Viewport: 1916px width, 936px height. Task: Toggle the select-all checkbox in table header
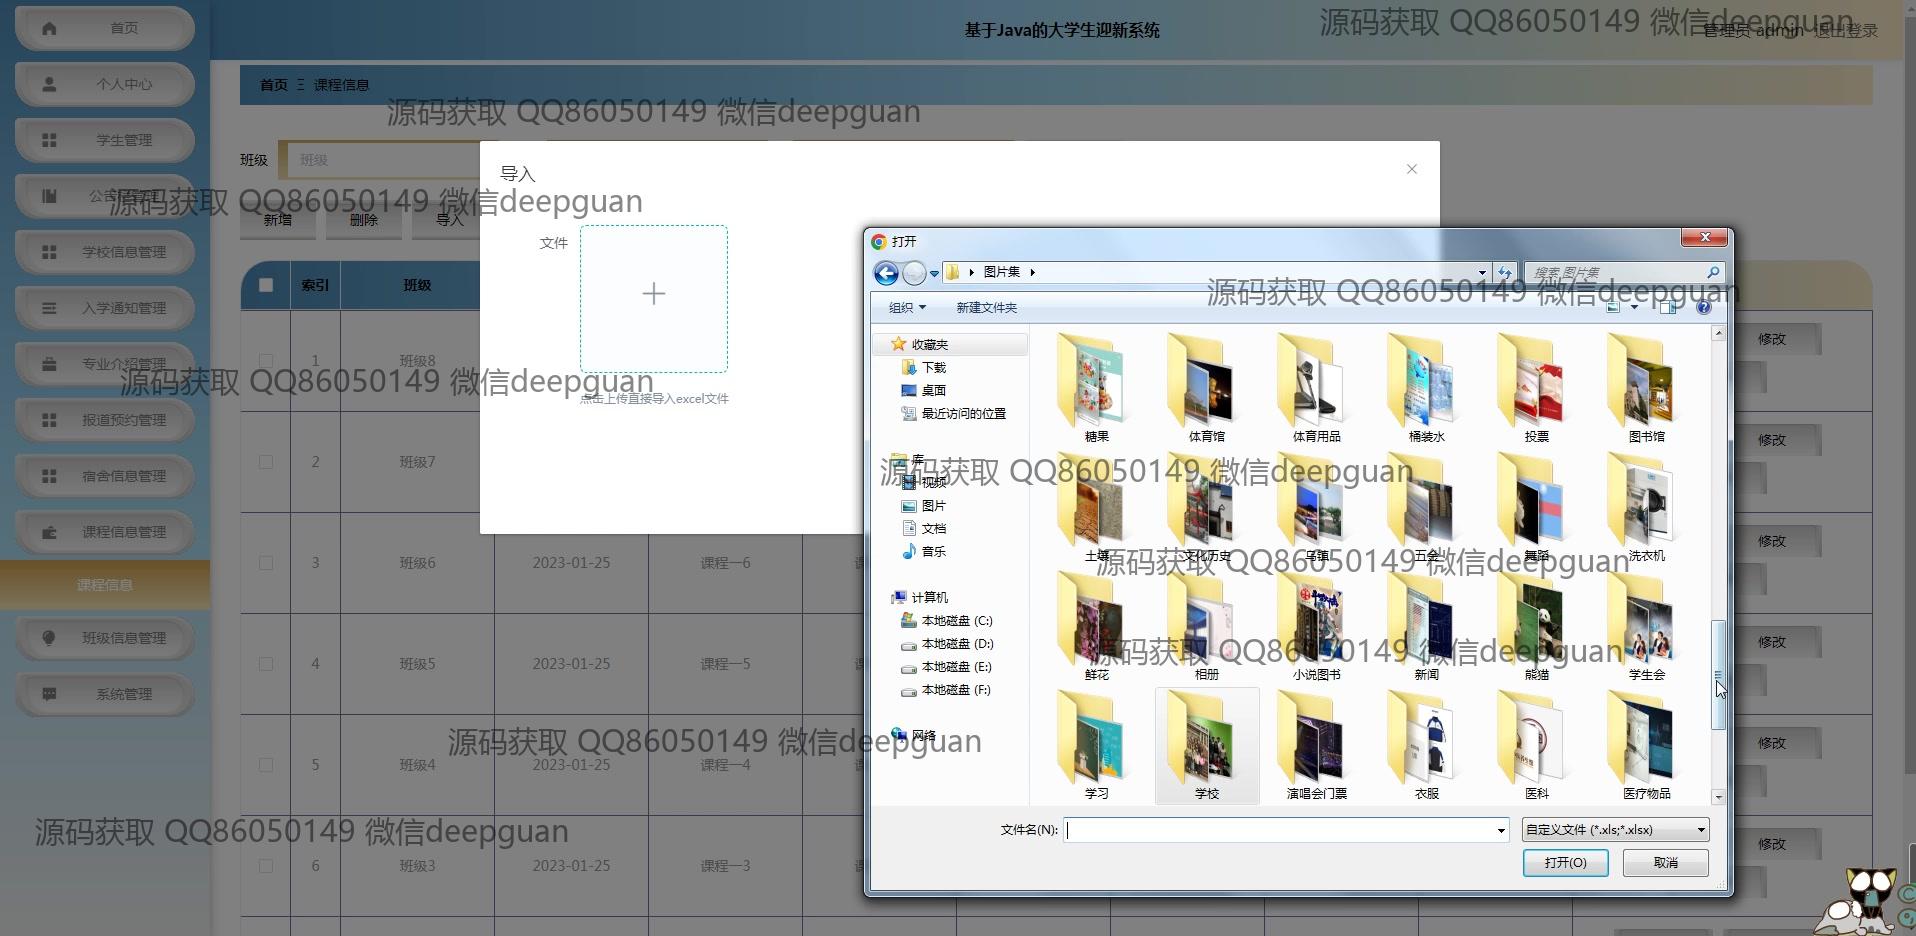click(266, 286)
